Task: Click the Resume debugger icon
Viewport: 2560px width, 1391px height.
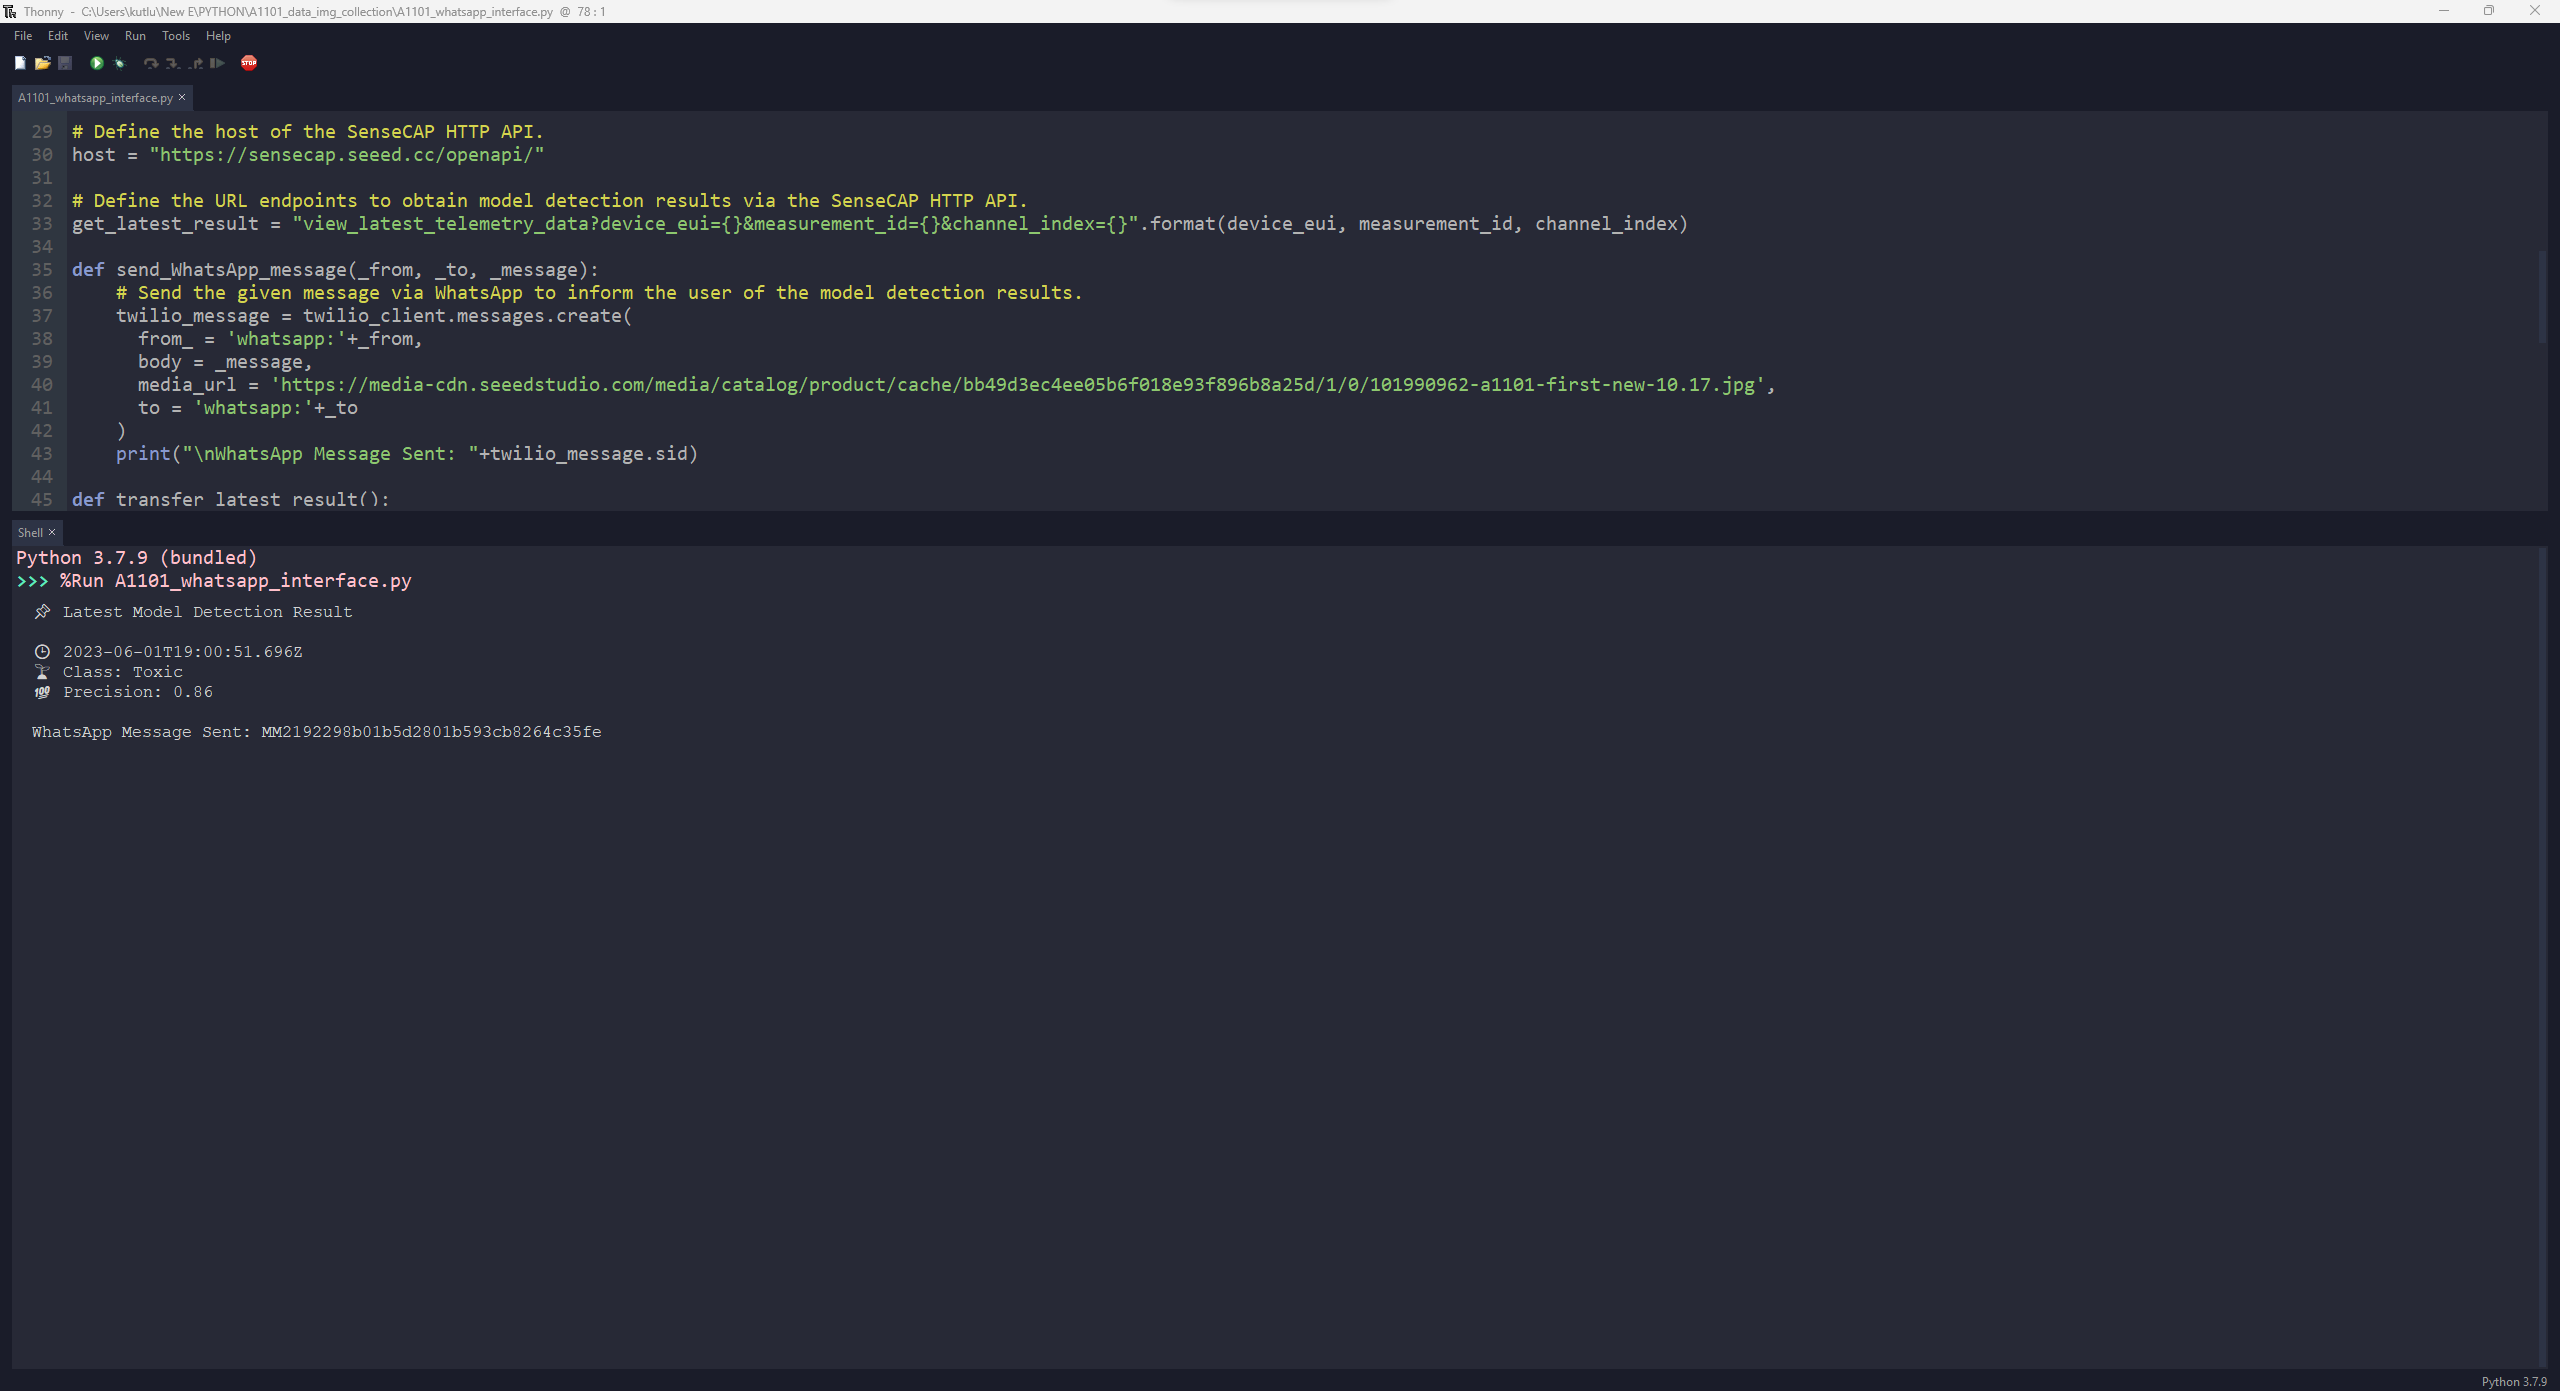Action: click(217, 63)
